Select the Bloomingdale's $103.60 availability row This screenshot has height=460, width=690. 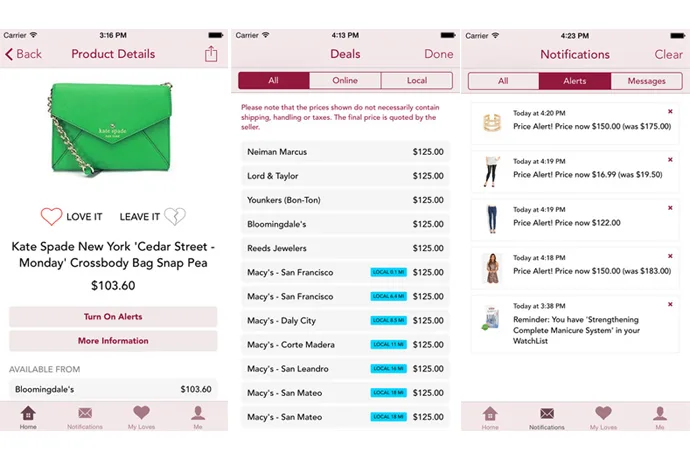pyautogui.click(x=113, y=389)
